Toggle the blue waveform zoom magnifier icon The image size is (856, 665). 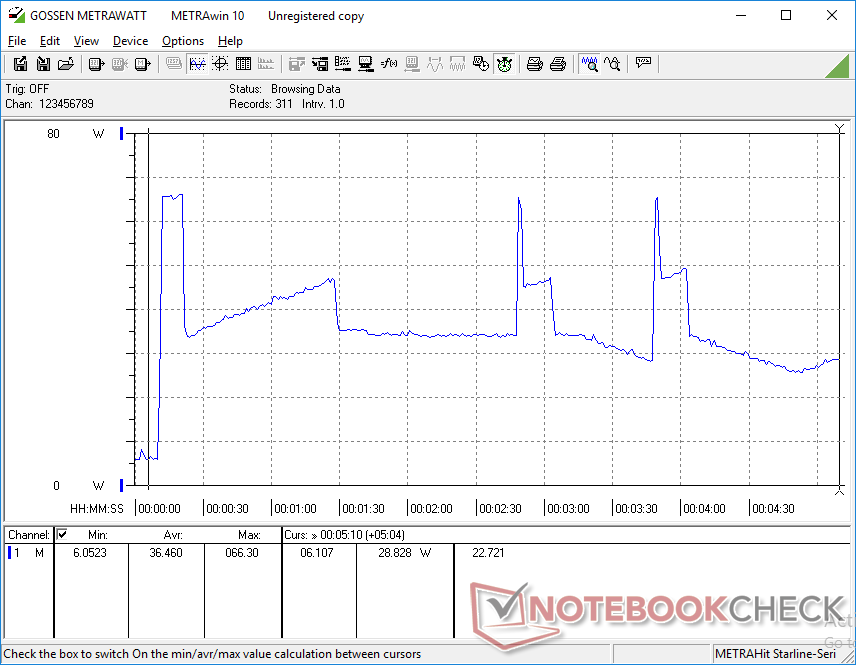click(590, 64)
